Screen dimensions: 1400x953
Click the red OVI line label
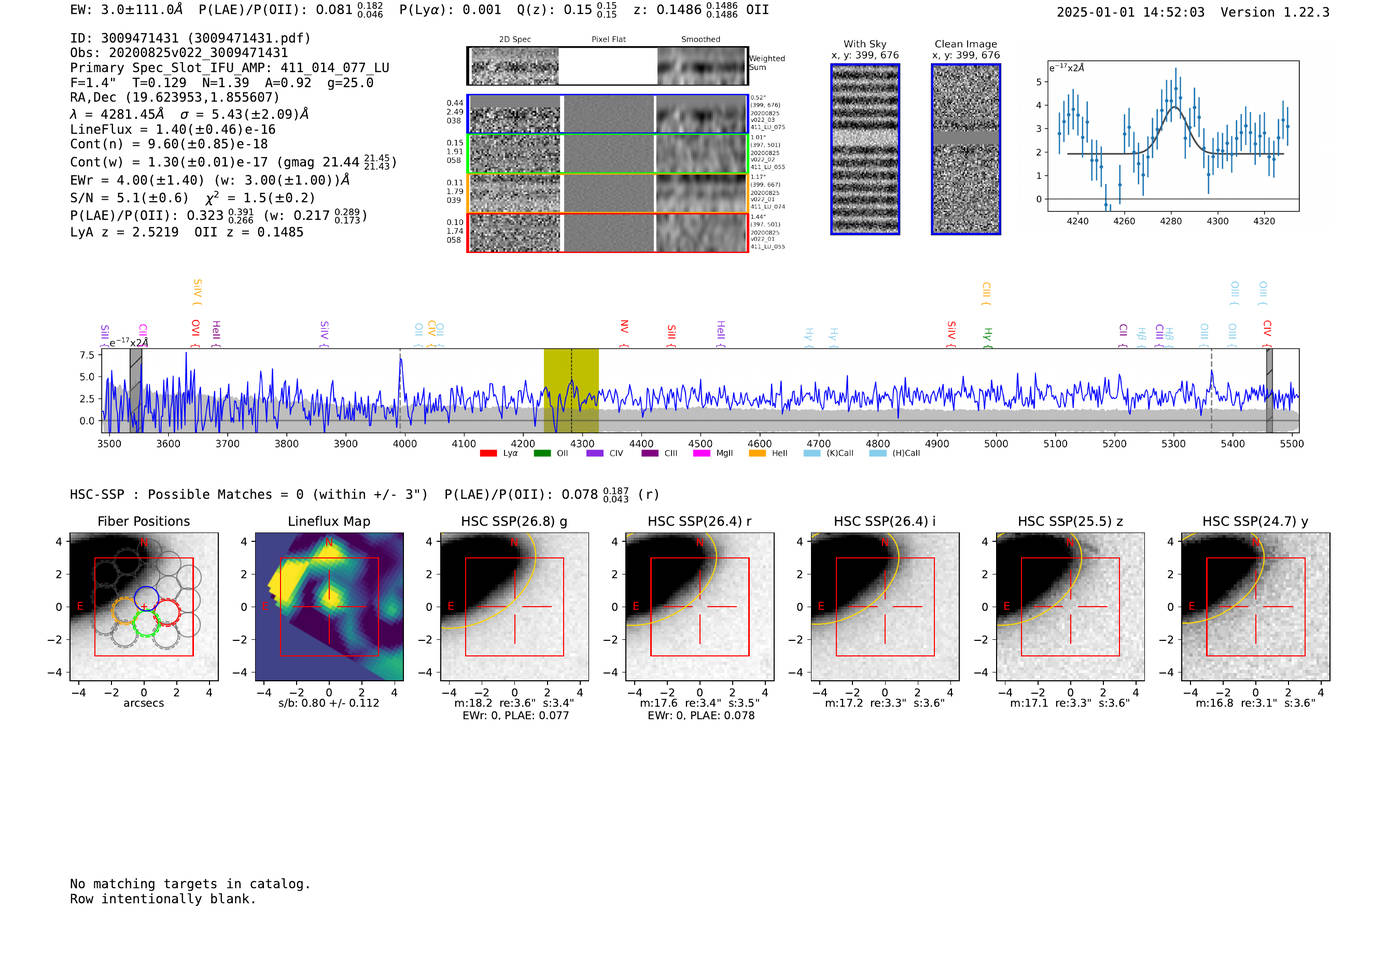(195, 333)
